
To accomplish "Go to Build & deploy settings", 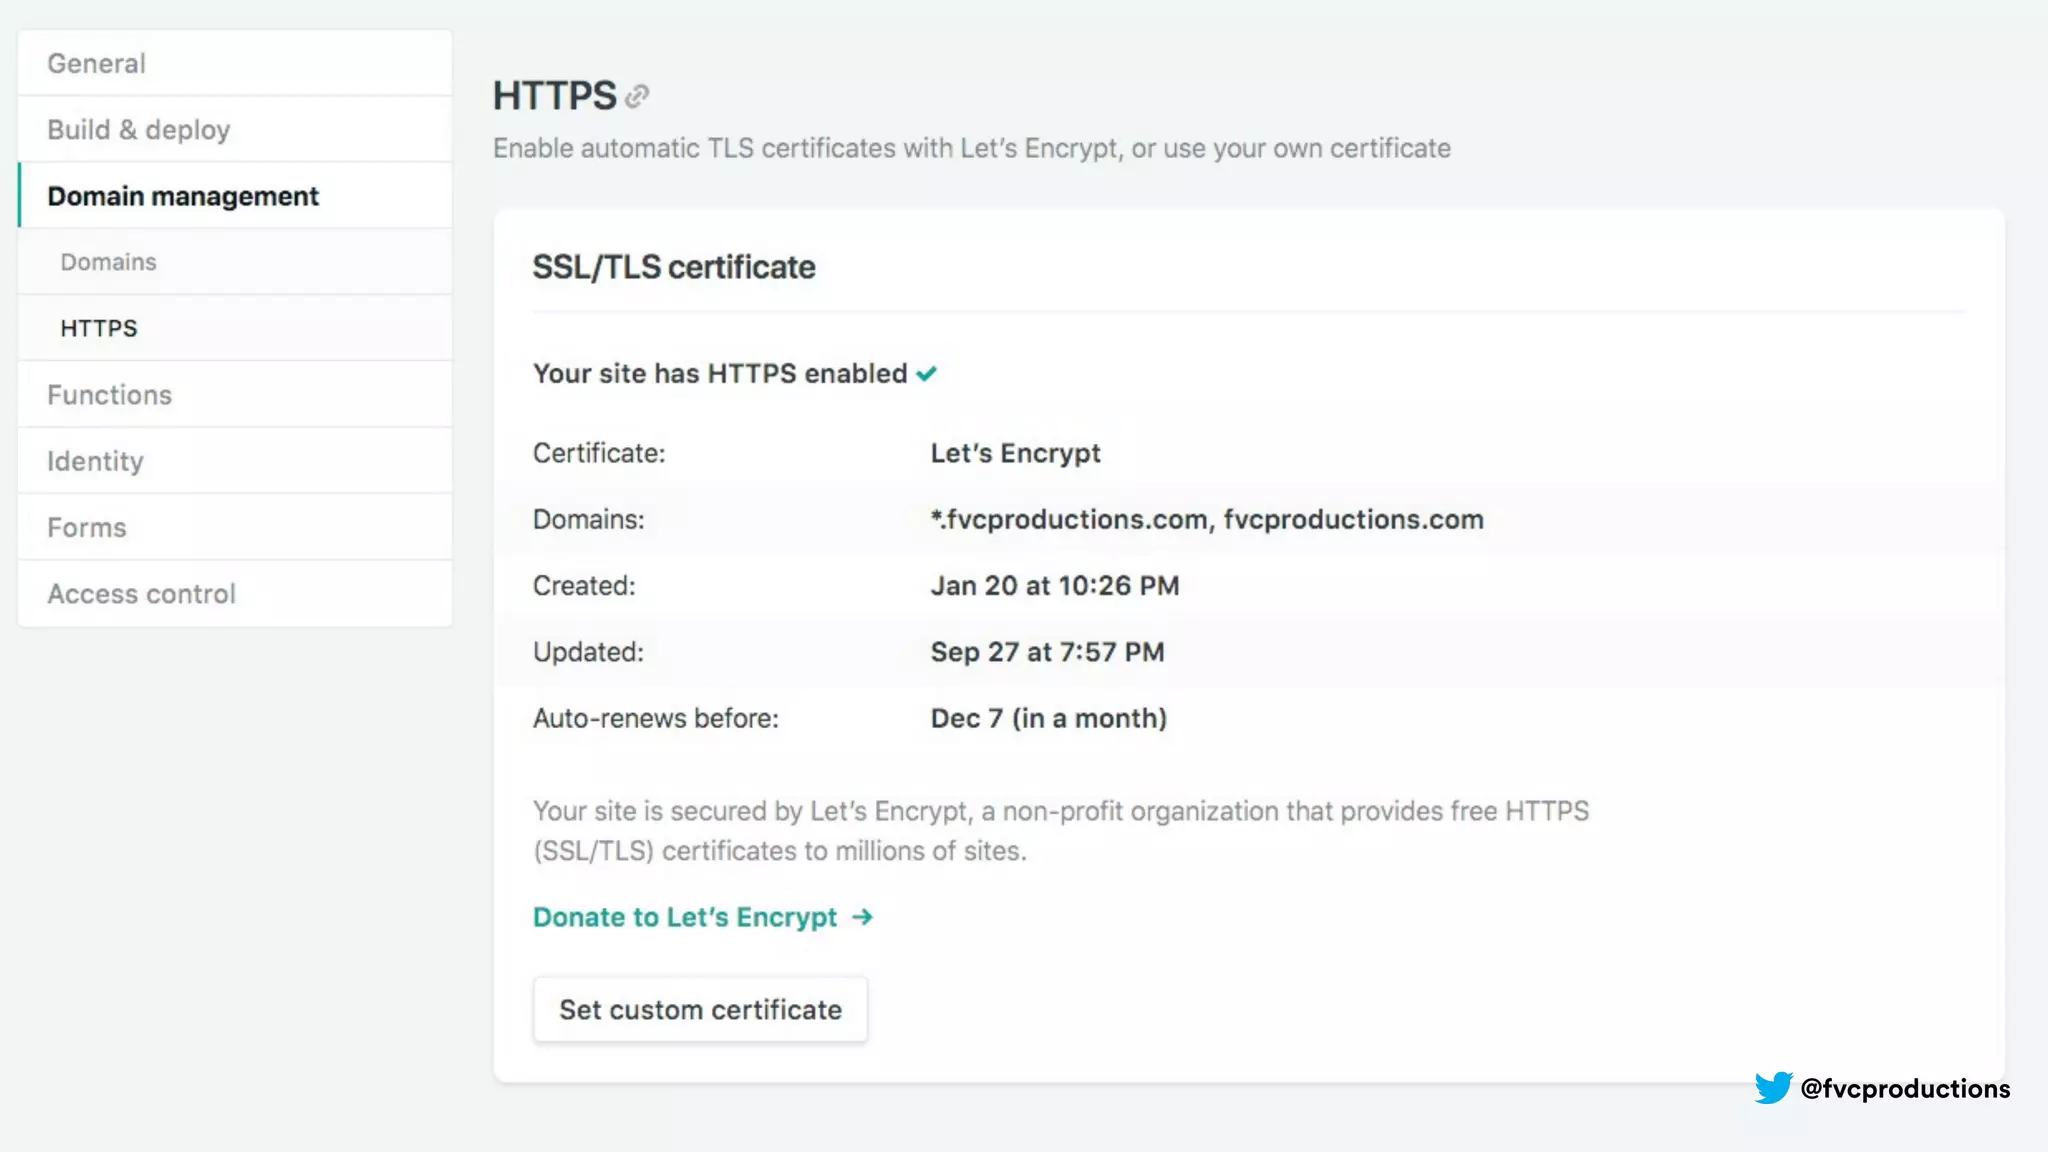I will (x=138, y=130).
